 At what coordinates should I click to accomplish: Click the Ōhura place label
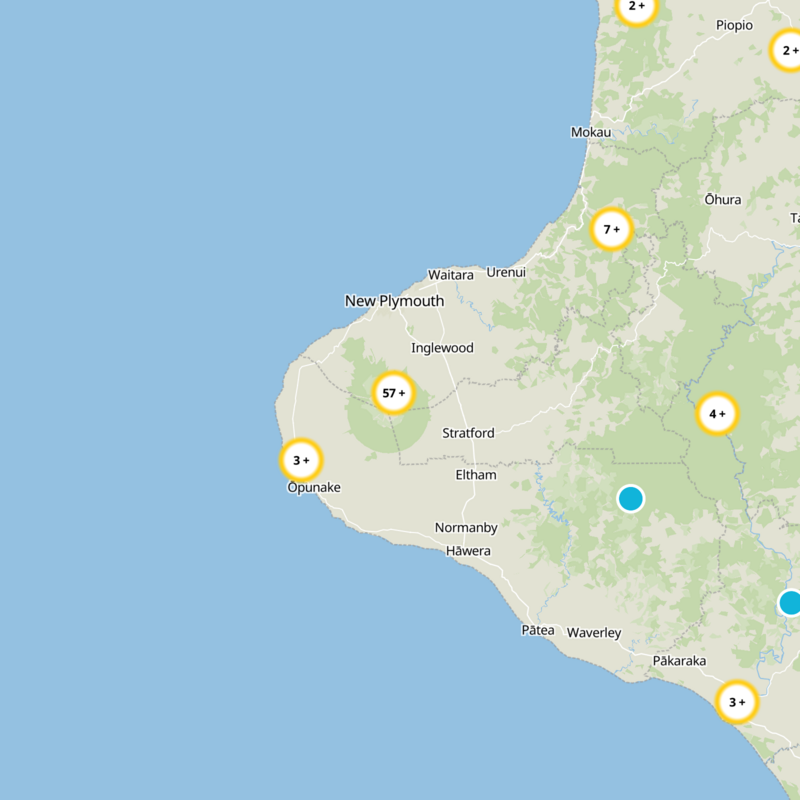coord(722,199)
